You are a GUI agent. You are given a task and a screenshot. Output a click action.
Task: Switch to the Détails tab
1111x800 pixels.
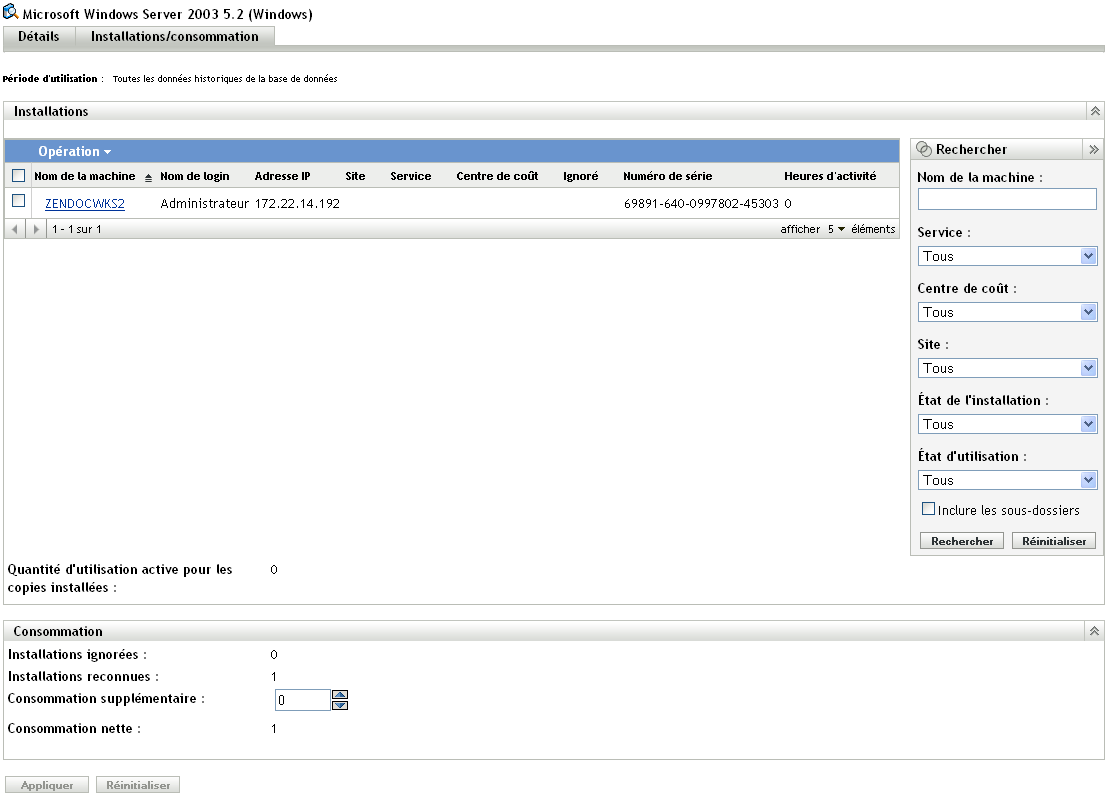pos(39,37)
